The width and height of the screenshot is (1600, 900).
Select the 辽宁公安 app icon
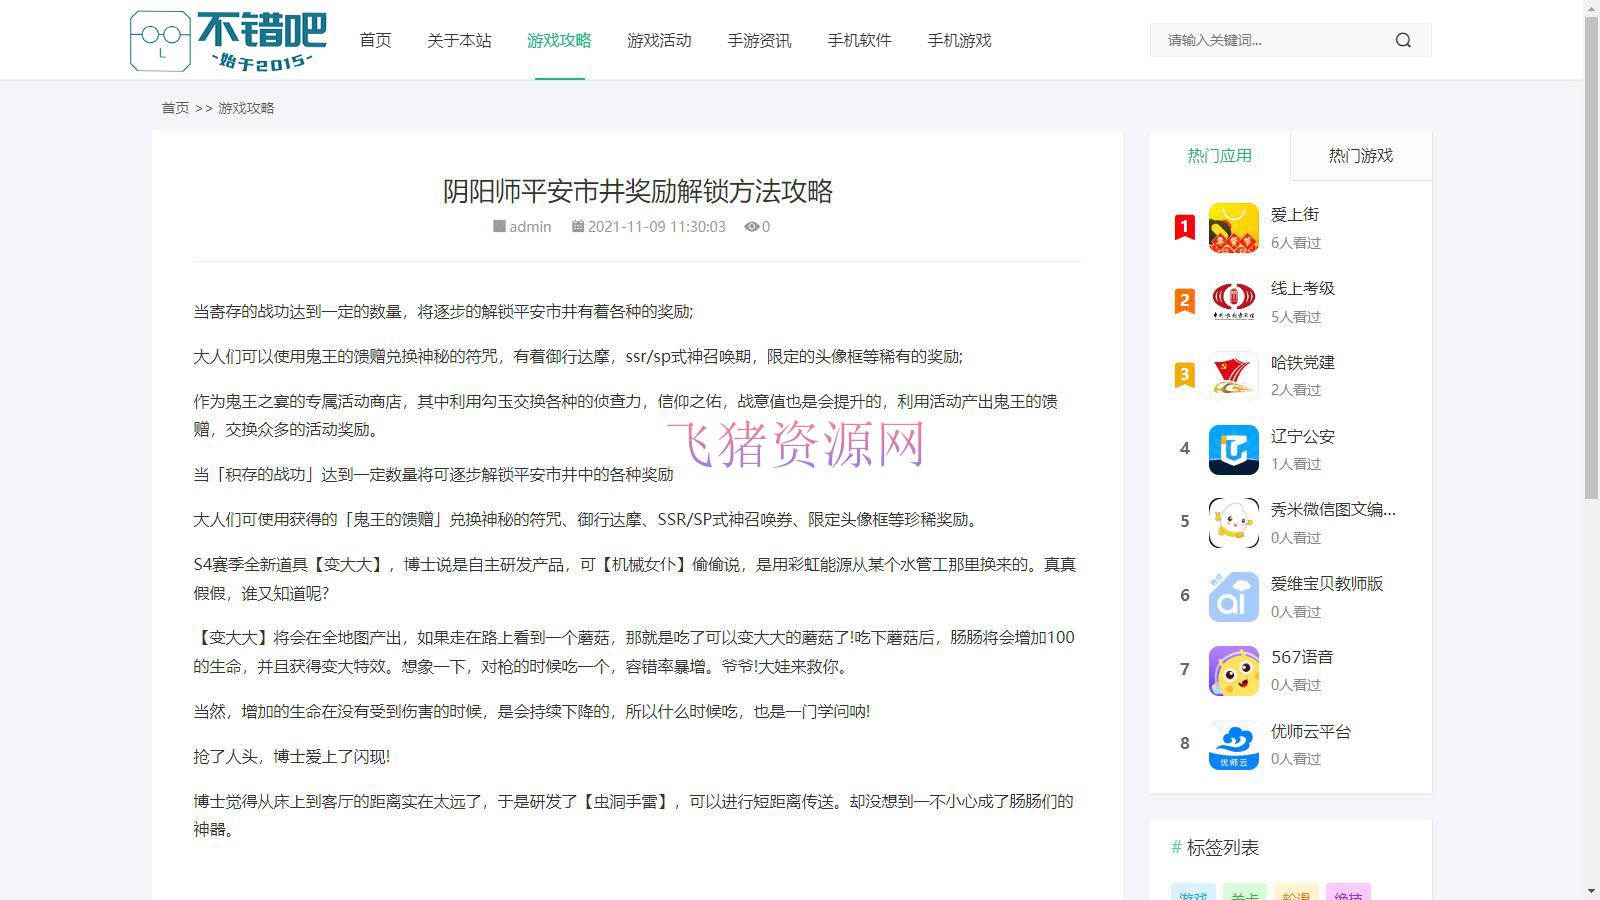[x=1234, y=449]
